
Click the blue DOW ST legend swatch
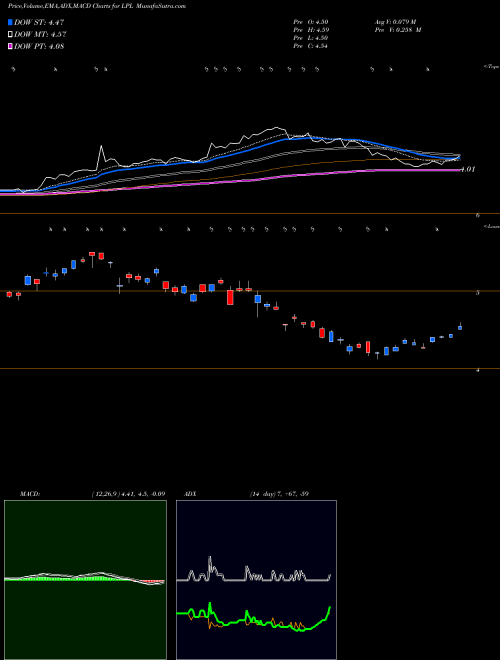(10, 22)
